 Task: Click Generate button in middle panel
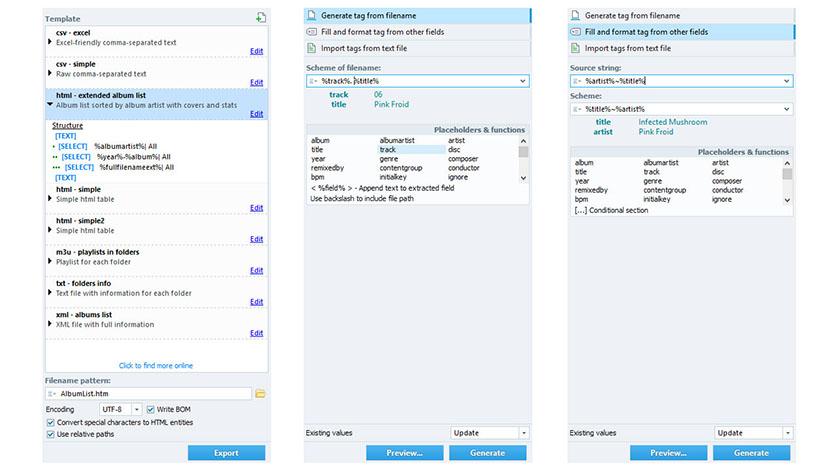point(488,453)
